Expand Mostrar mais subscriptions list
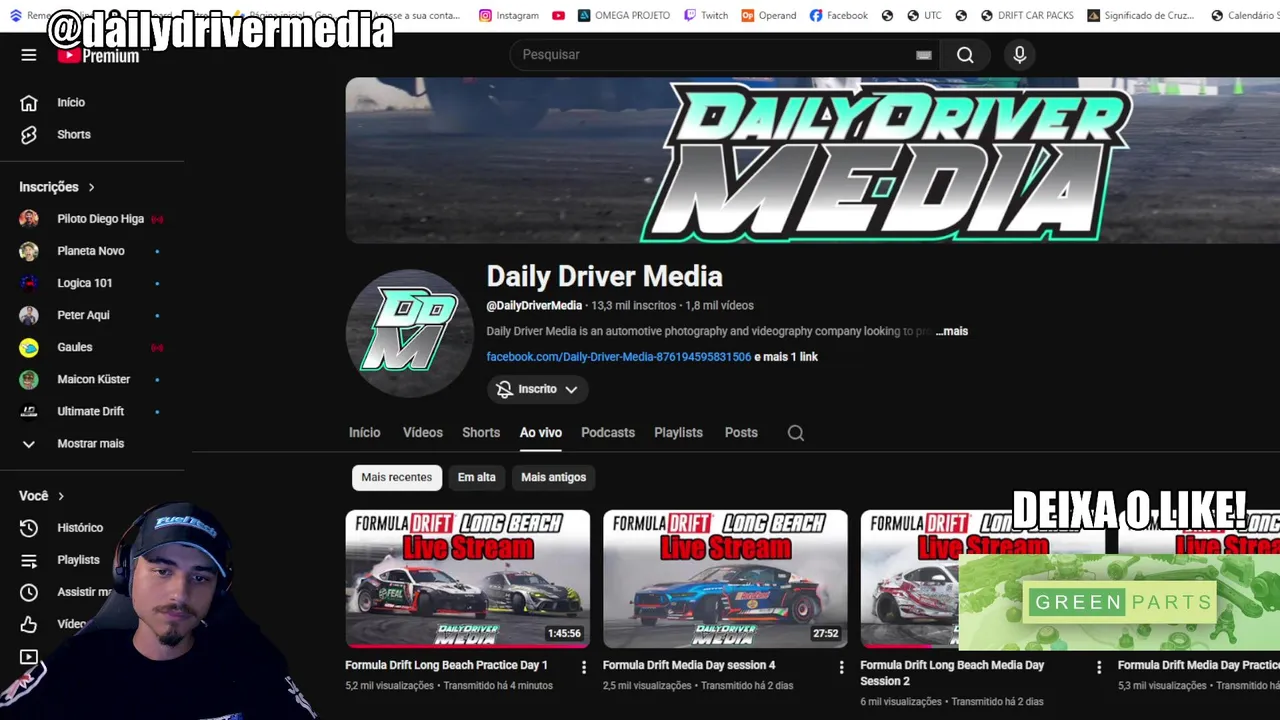The height and width of the screenshot is (720, 1280). pyautogui.click(x=92, y=443)
